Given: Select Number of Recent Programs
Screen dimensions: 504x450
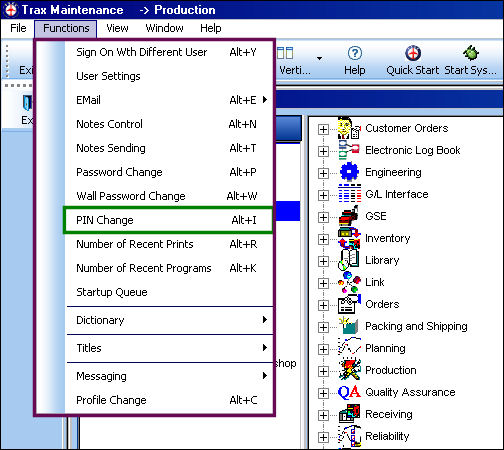Looking at the screenshot, I should (x=169, y=268).
